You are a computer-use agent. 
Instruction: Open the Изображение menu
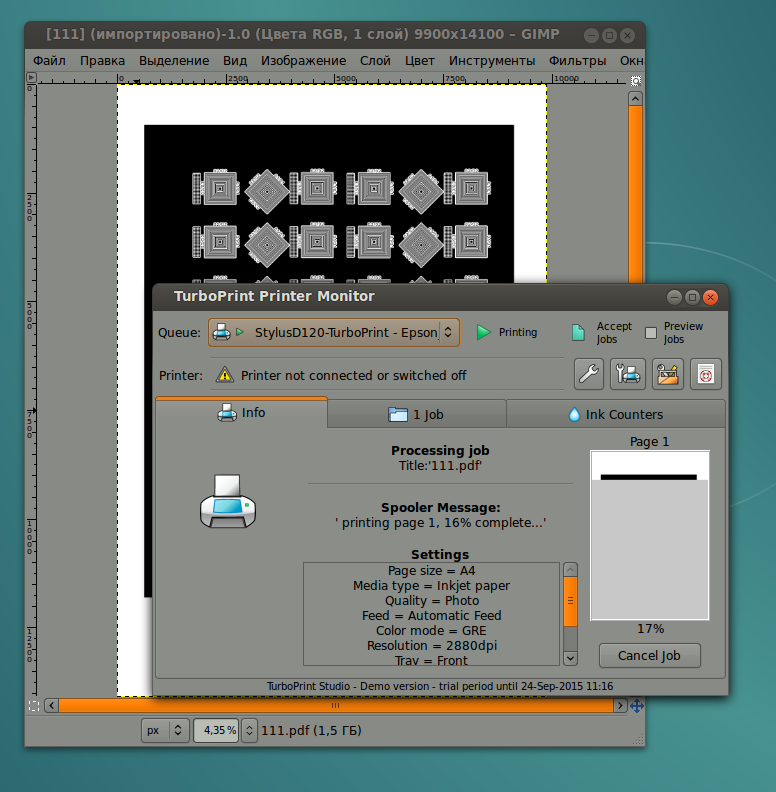(304, 61)
